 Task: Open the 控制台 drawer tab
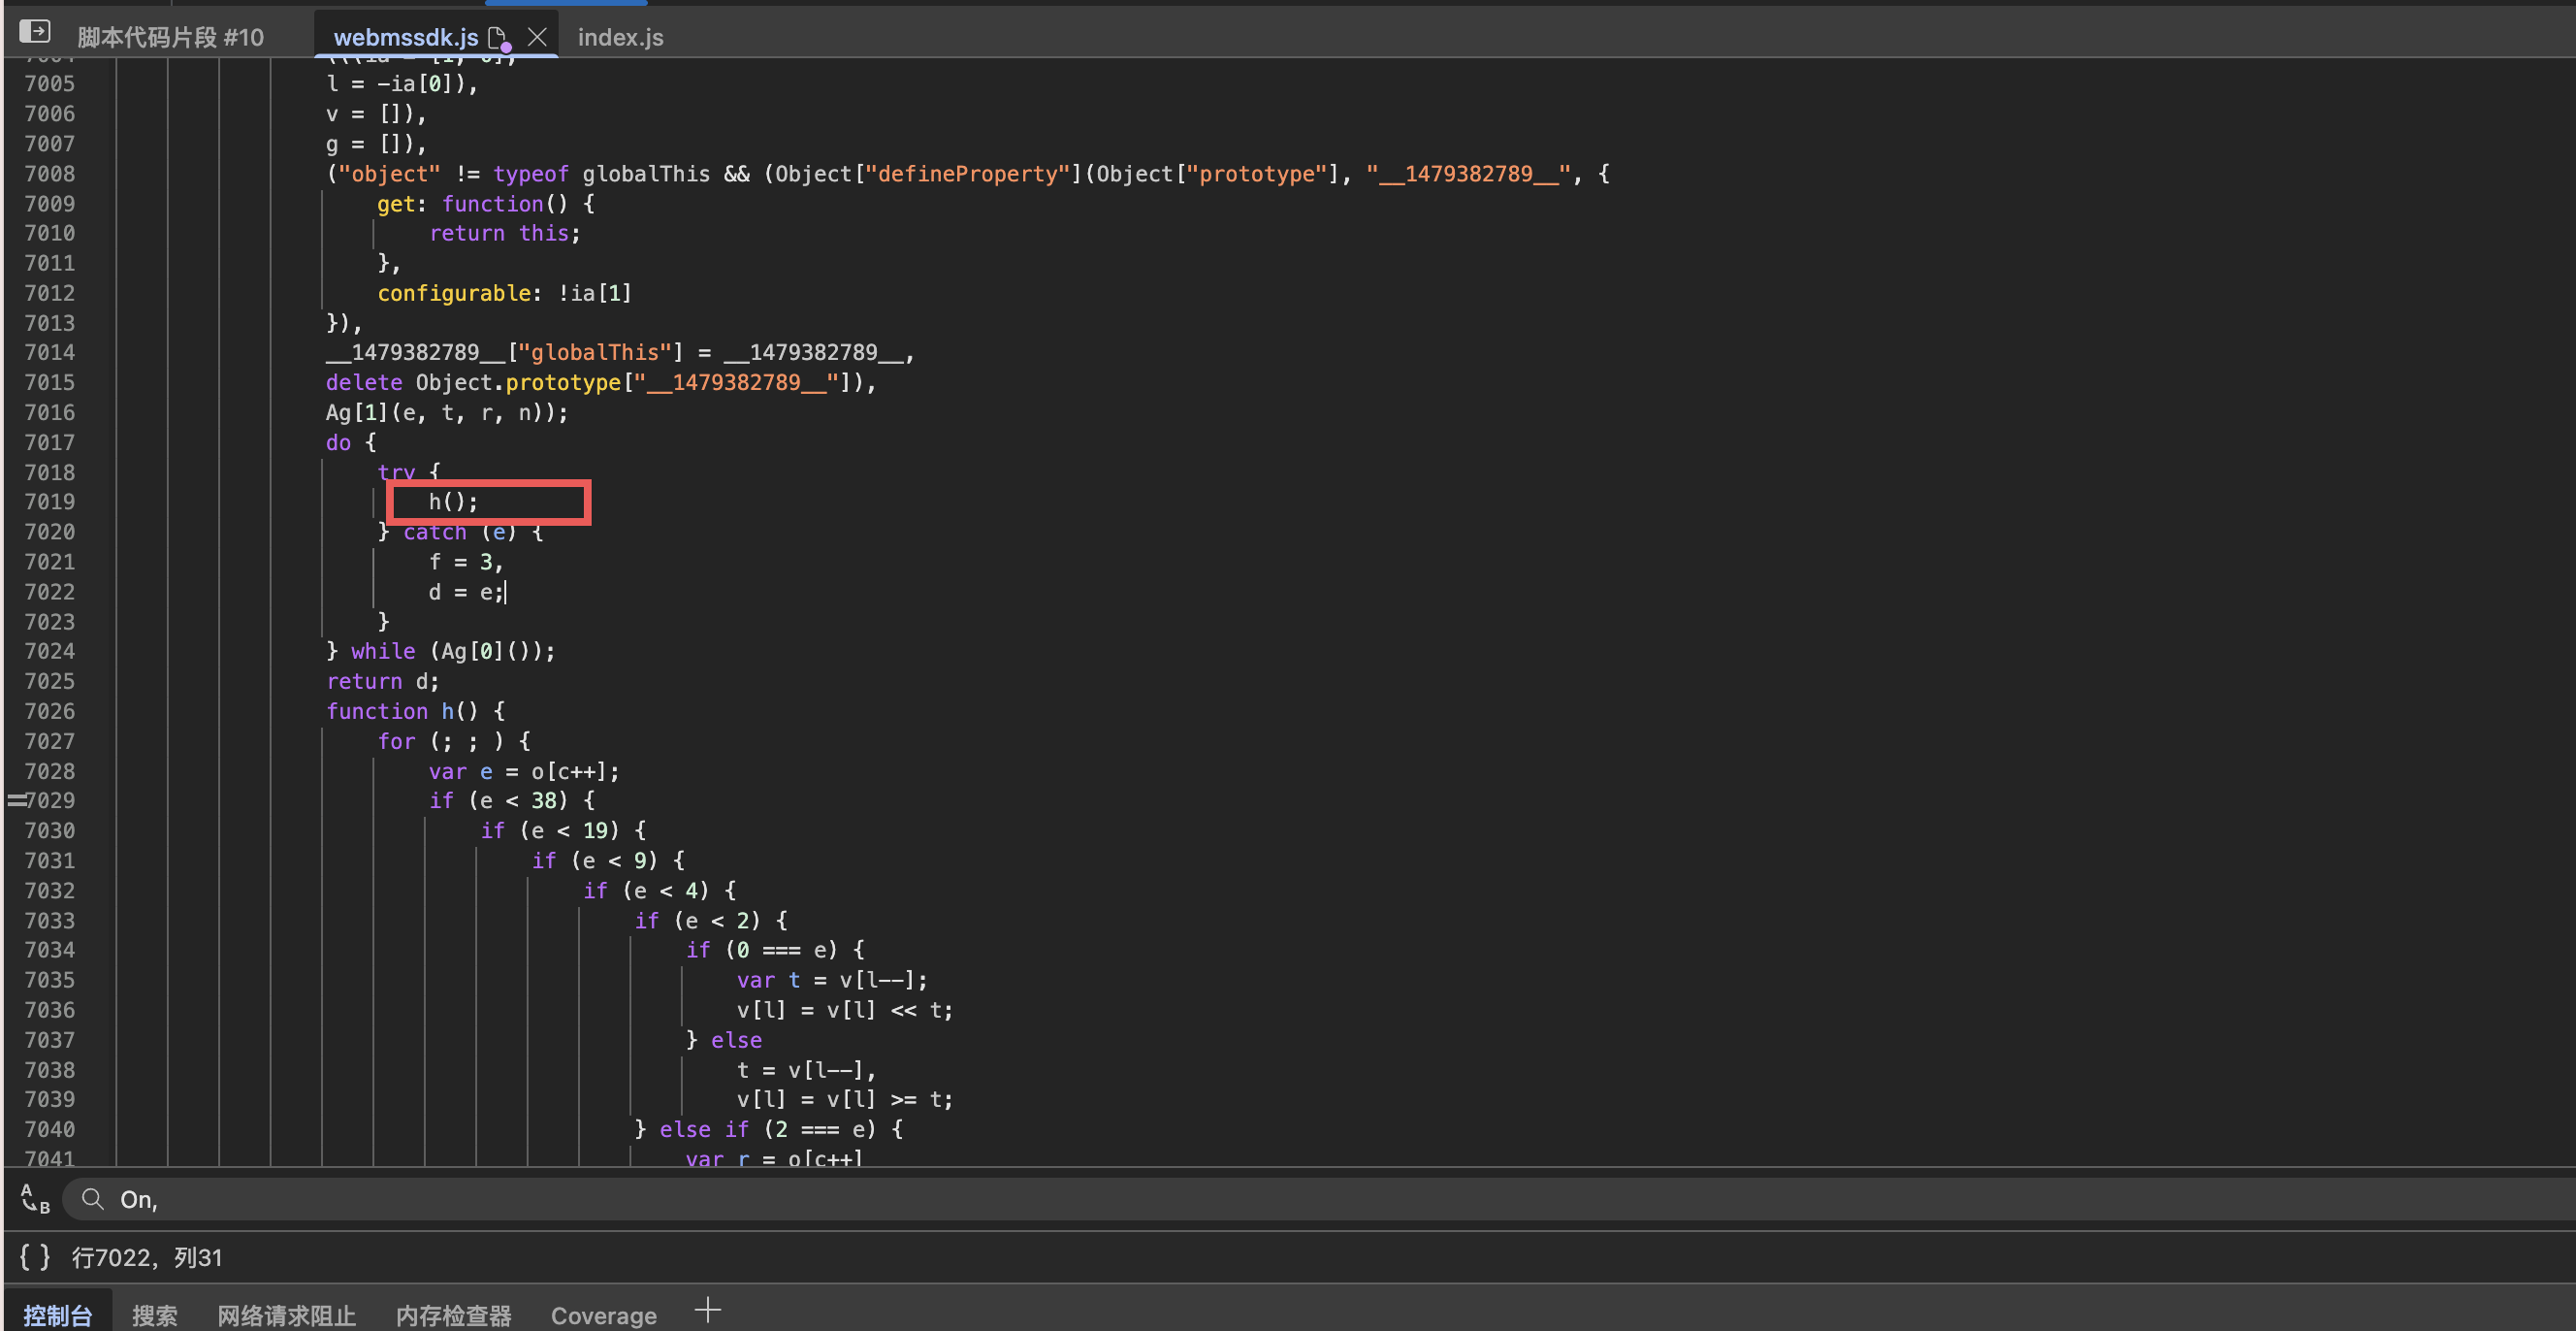58,1315
